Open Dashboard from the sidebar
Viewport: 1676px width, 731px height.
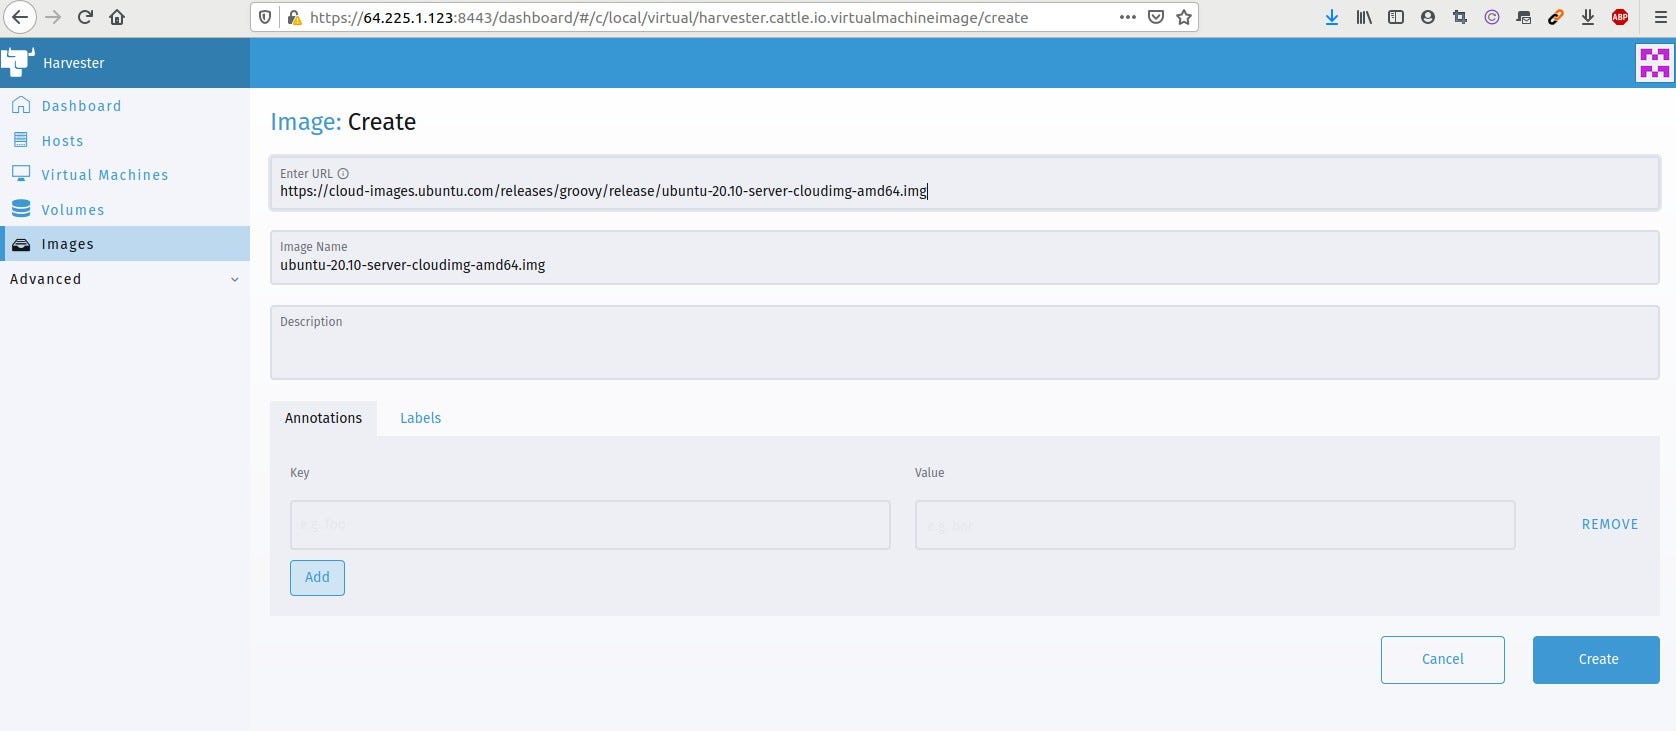pyautogui.click(x=81, y=106)
